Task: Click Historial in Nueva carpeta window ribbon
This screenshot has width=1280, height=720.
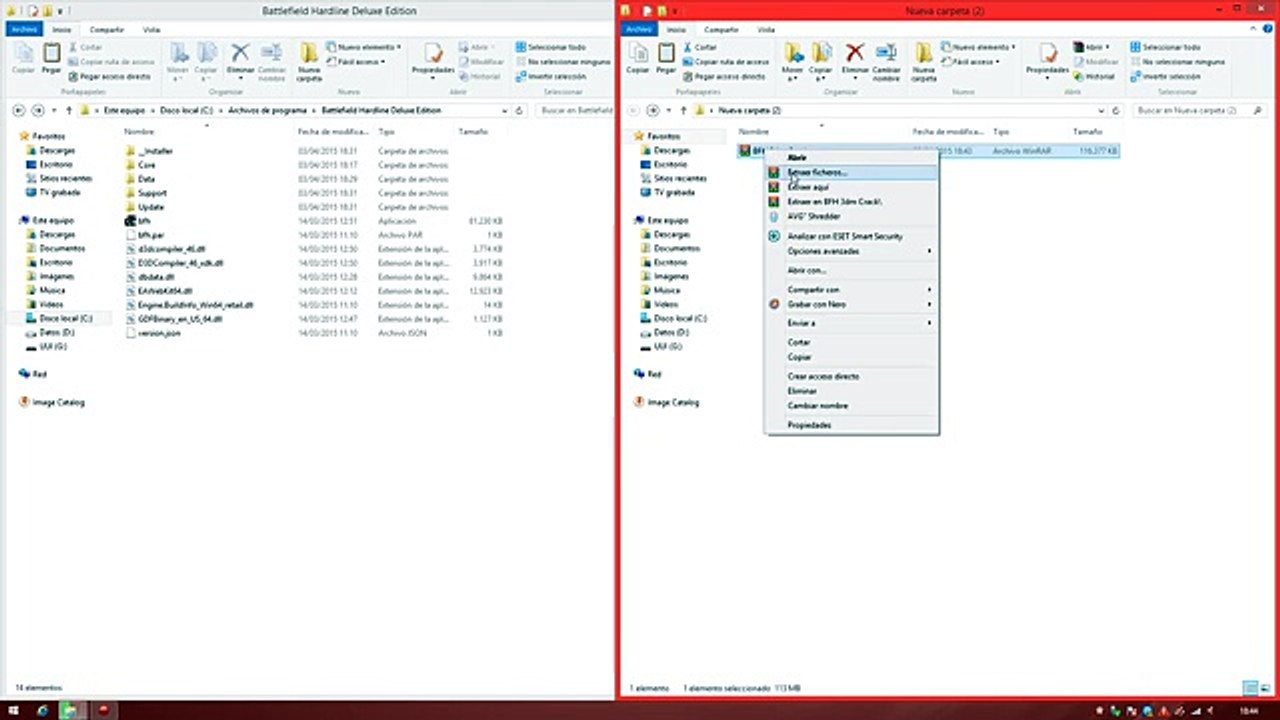Action: 1095,76
